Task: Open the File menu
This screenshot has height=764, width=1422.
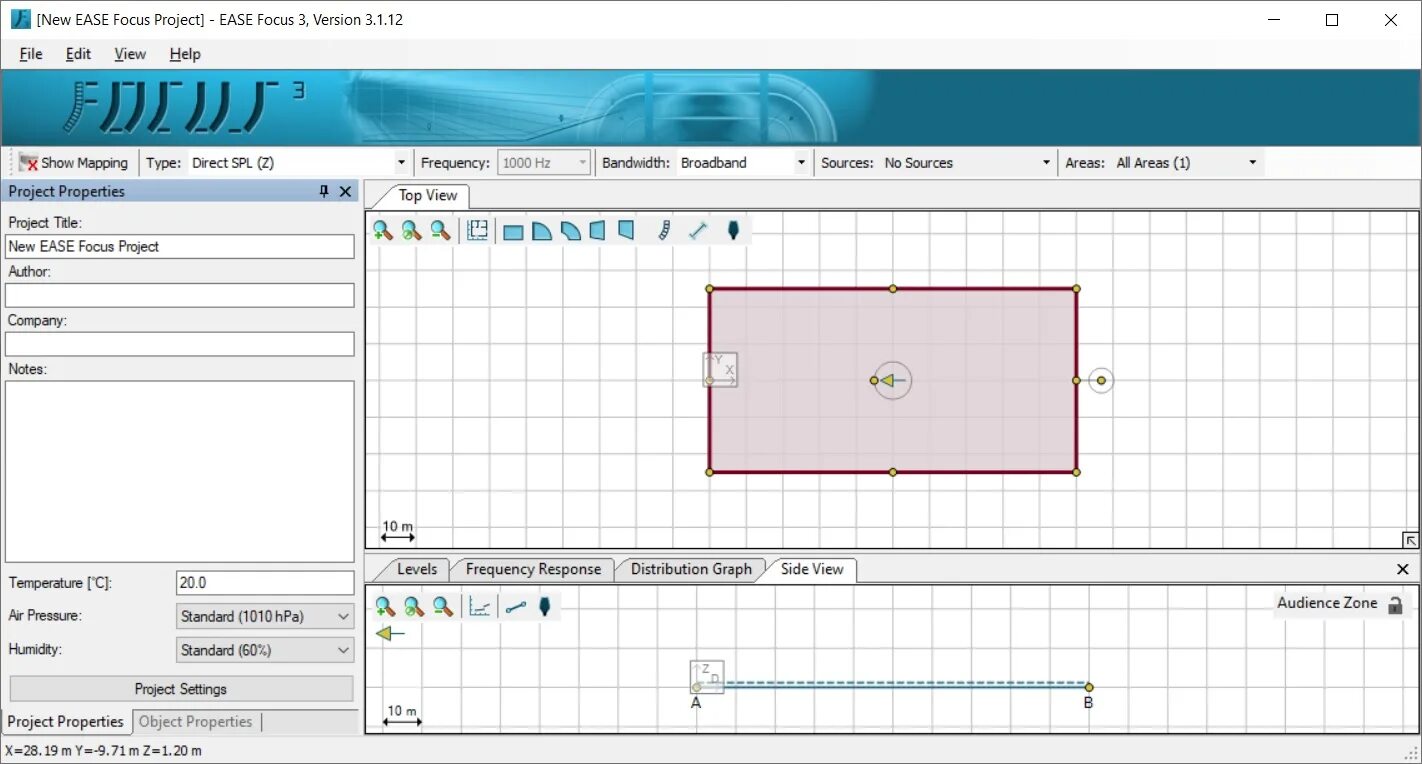Action: tap(31, 54)
